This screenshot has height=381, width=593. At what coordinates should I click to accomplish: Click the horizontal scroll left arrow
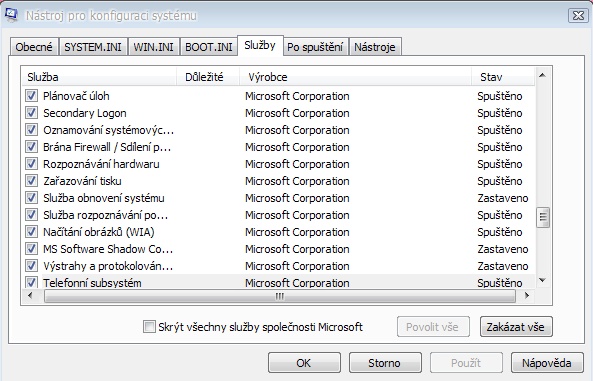click(x=31, y=295)
